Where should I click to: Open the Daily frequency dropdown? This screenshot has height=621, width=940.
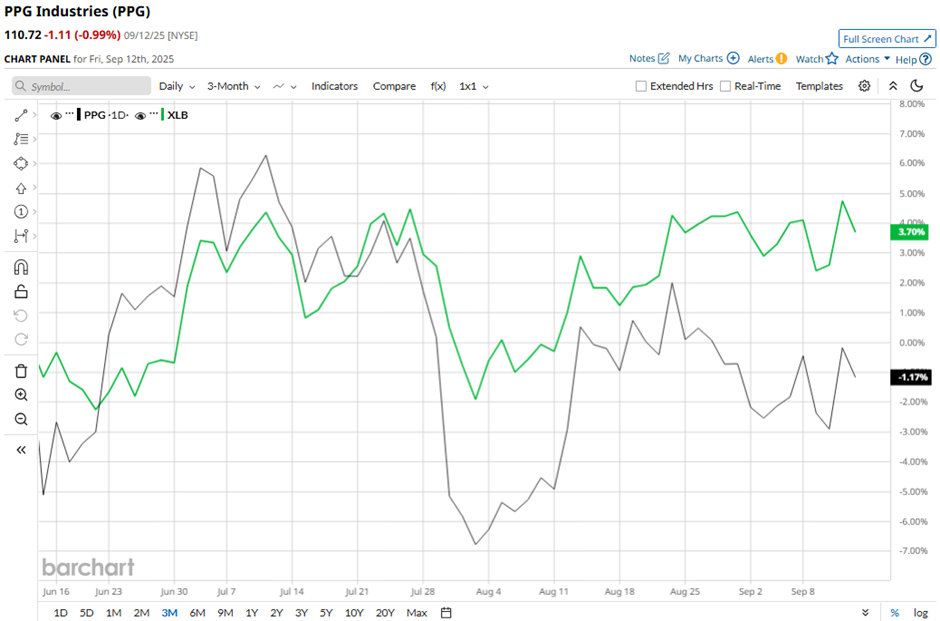[x=177, y=86]
